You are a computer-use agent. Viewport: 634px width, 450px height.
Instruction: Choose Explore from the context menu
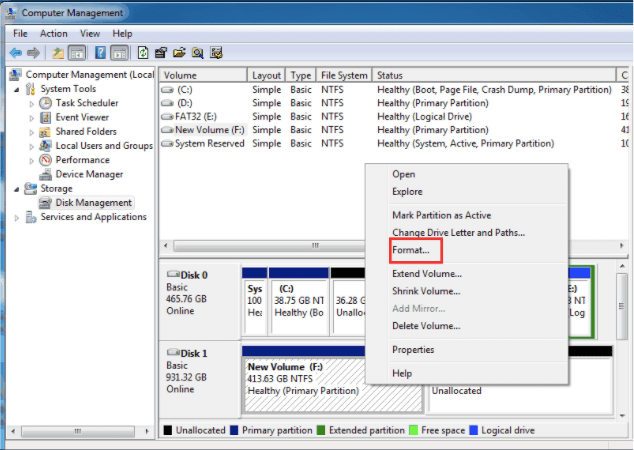[x=467, y=192]
